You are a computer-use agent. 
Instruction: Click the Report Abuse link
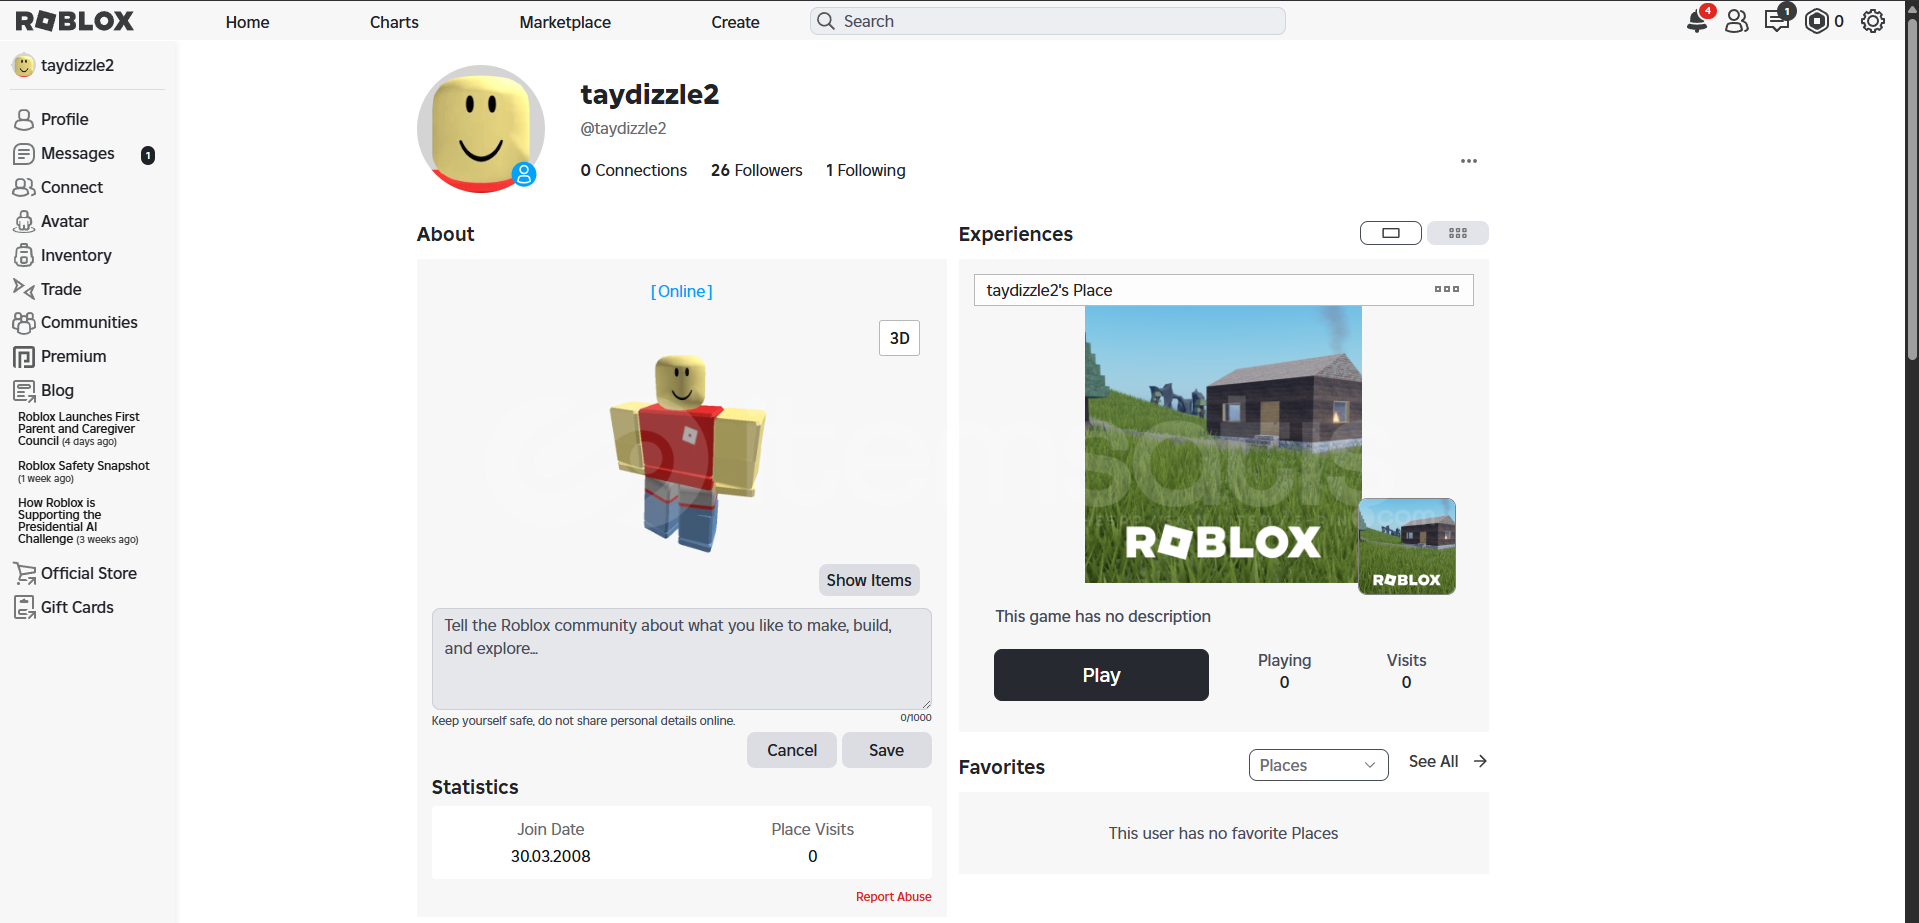click(x=894, y=897)
